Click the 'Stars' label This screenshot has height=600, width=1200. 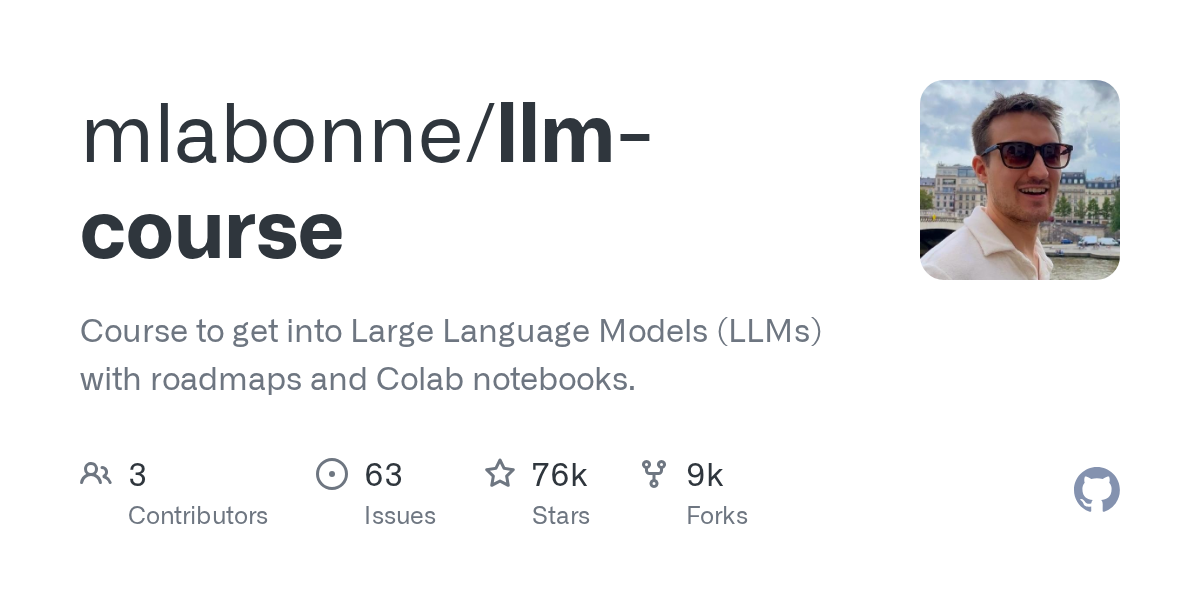pyautogui.click(x=561, y=516)
